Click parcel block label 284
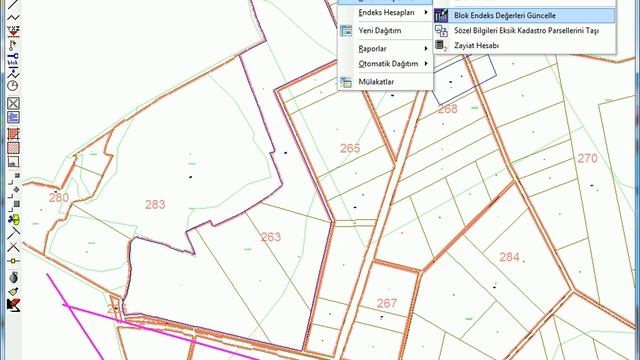The height and width of the screenshot is (360, 640). coord(509,257)
